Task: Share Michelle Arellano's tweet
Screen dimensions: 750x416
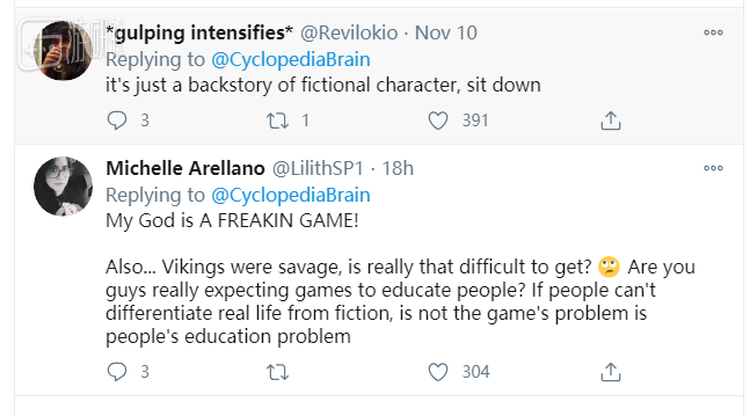Action: click(610, 372)
